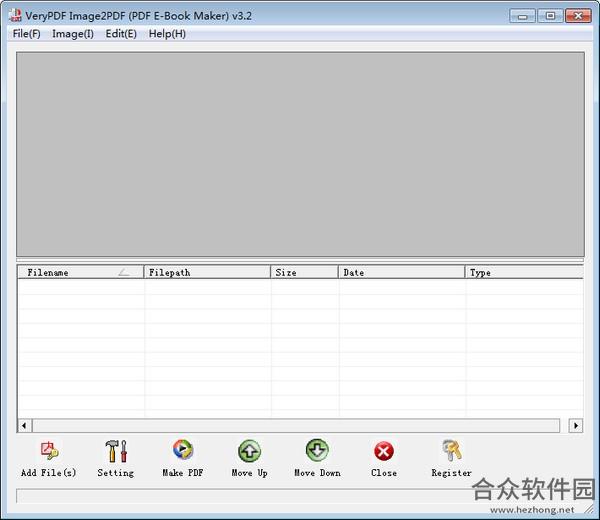Open the File(F) menu
Viewport: 600px width, 520px height.
tap(26, 34)
